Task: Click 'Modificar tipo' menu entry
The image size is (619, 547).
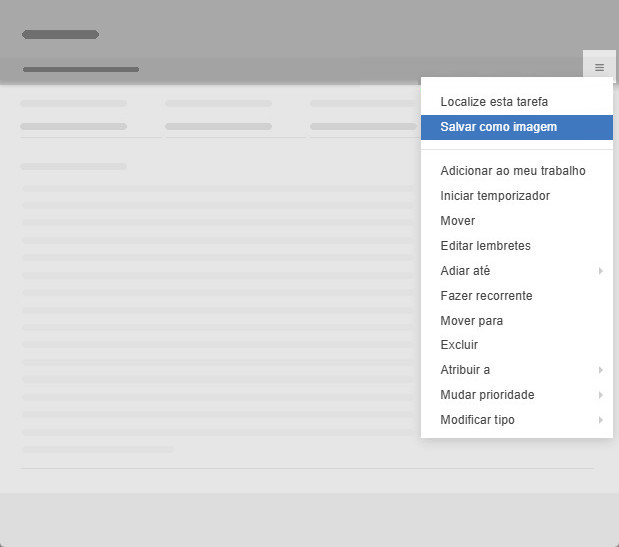Action: point(517,420)
